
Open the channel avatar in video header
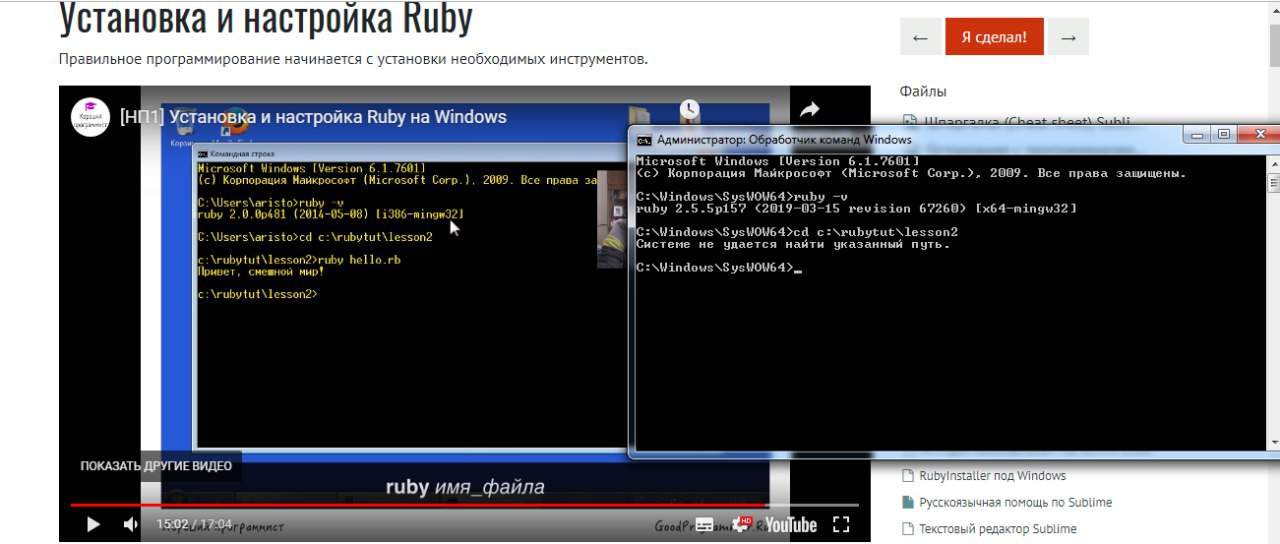point(90,116)
